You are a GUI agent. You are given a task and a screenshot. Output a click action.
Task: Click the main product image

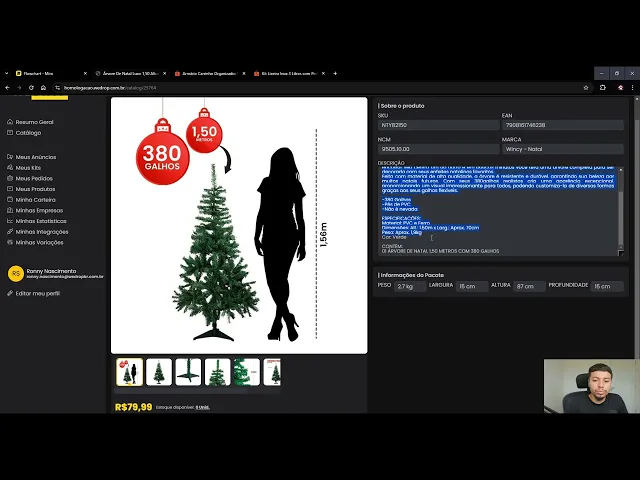[239, 225]
